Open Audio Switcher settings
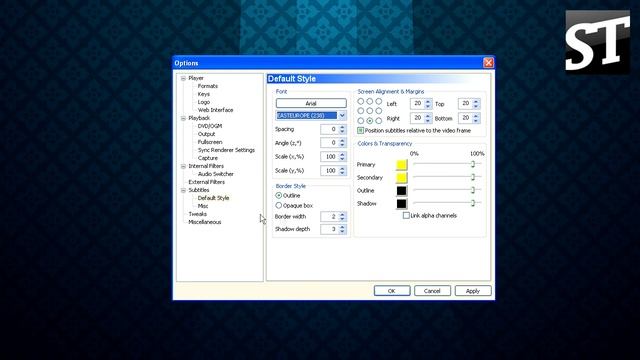The image size is (640, 360). click(x=216, y=174)
